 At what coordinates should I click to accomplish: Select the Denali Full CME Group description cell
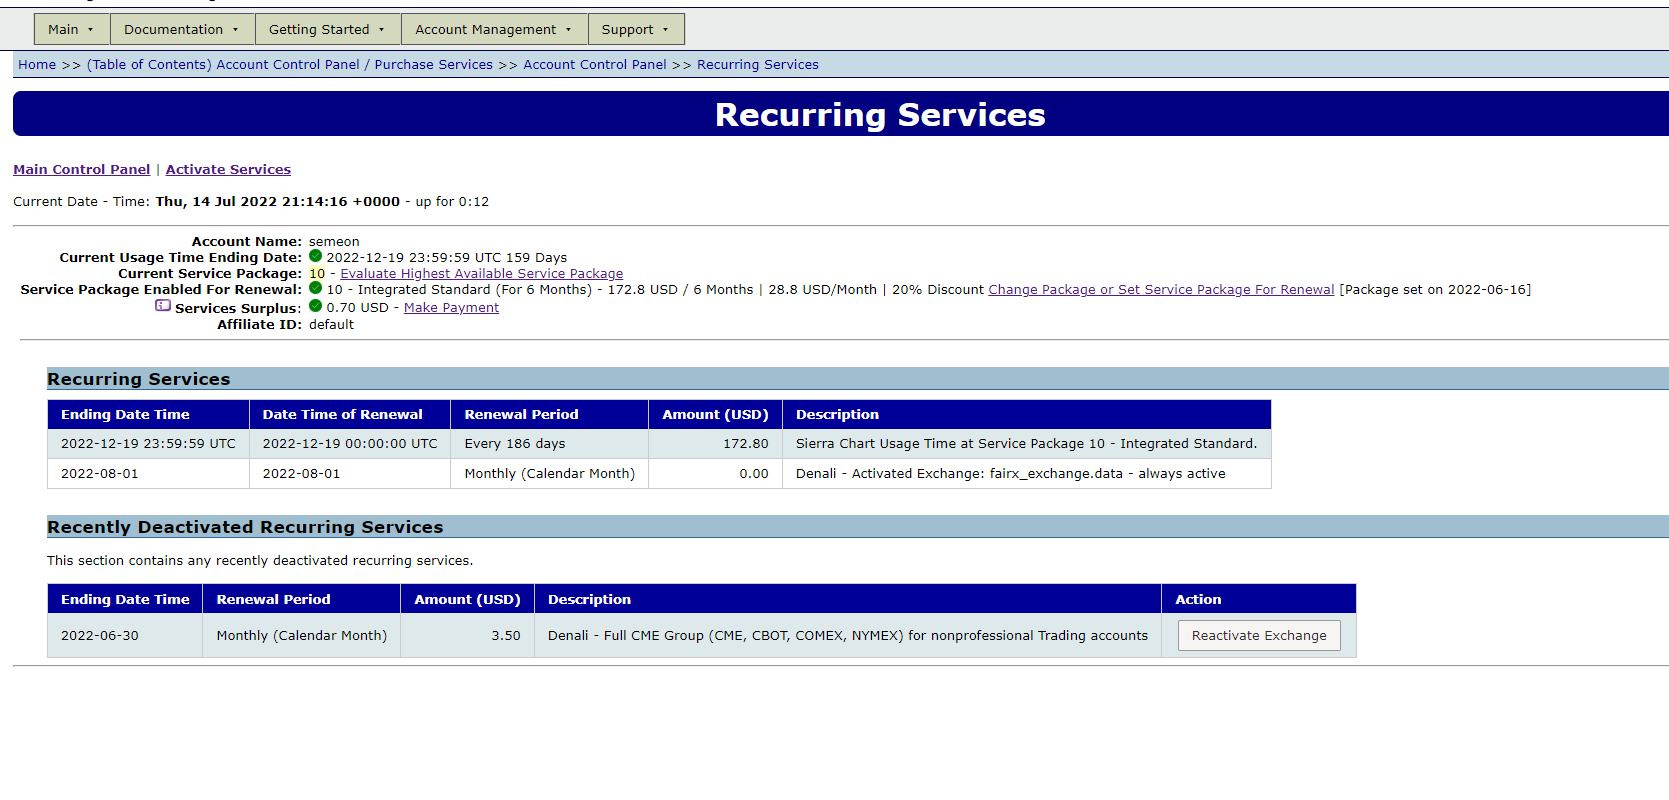coord(848,636)
